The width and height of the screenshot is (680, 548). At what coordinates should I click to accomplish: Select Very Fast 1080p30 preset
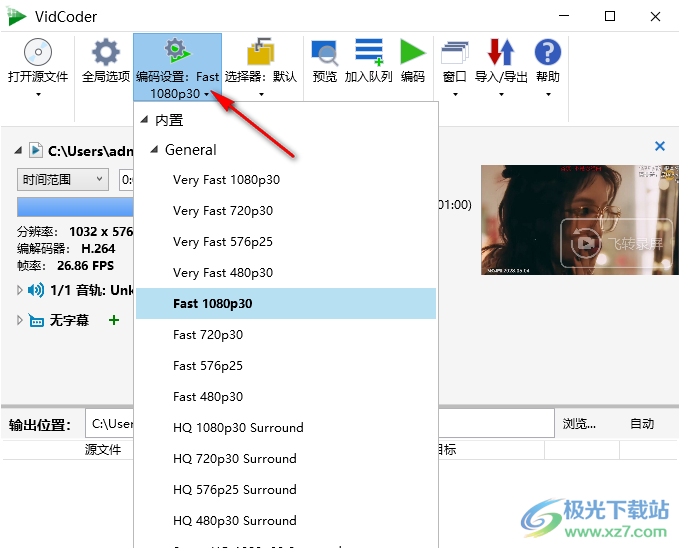[286, 179]
